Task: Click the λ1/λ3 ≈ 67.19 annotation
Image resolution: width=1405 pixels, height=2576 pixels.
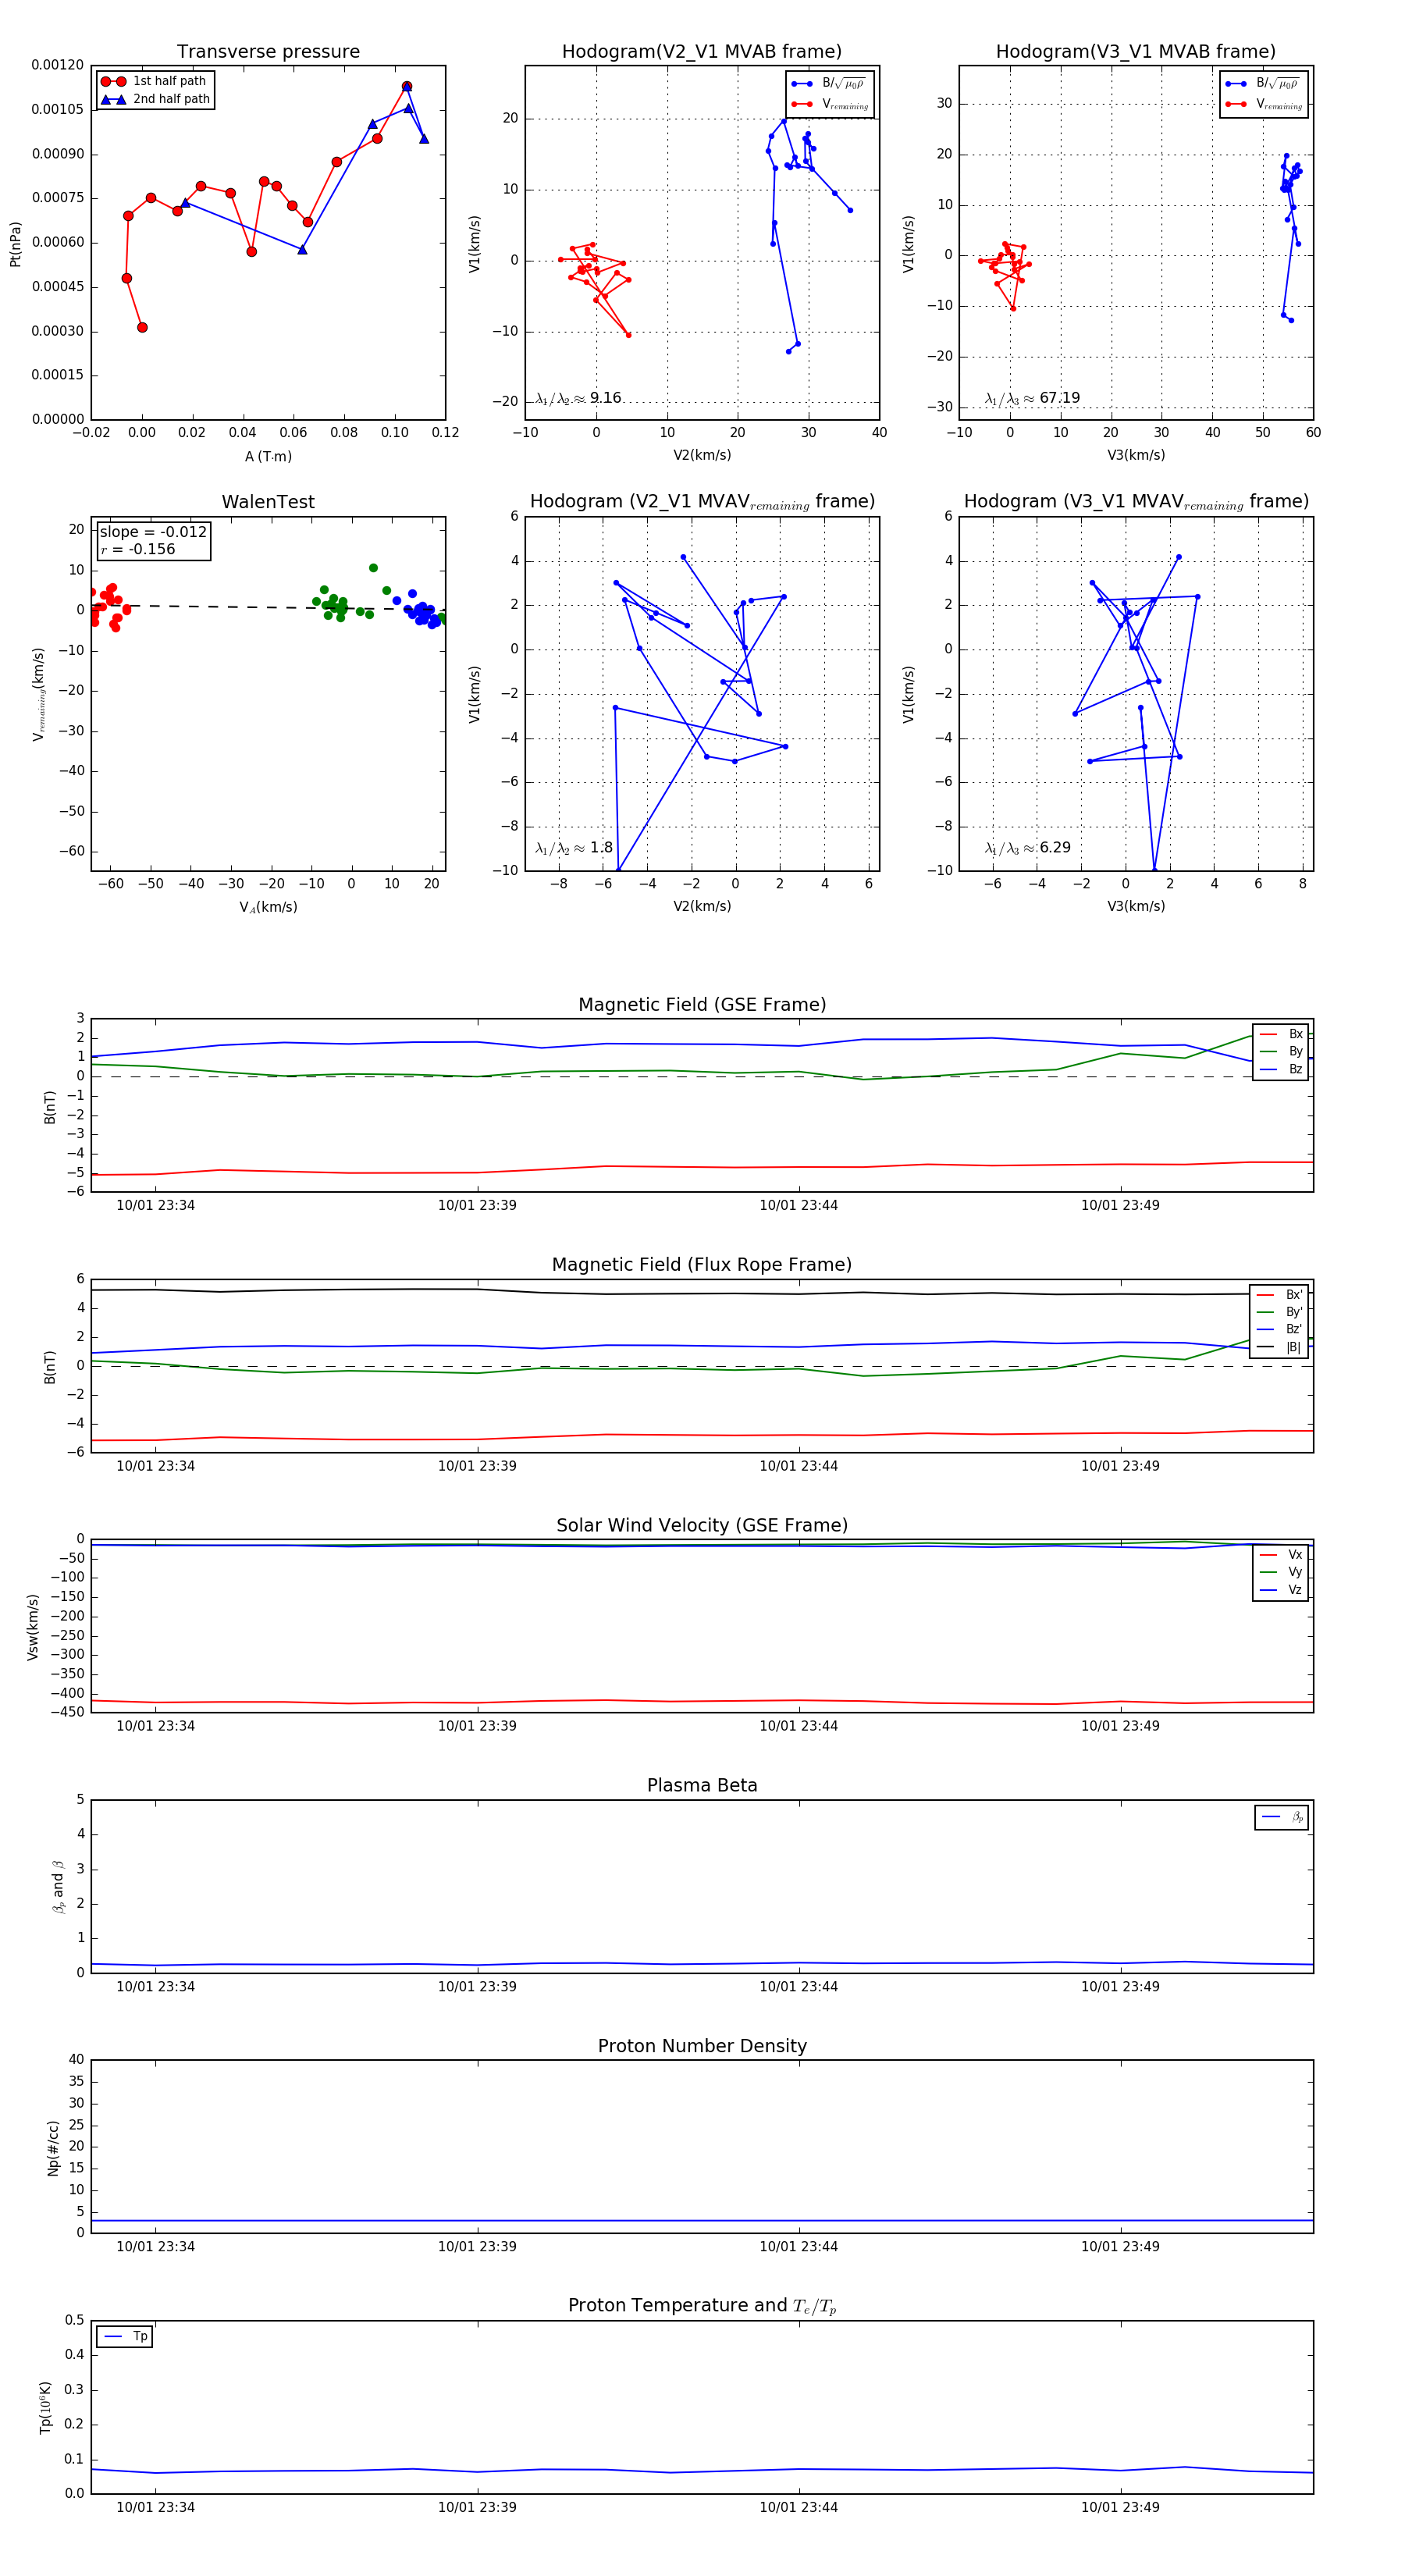Action: pyautogui.click(x=1032, y=398)
